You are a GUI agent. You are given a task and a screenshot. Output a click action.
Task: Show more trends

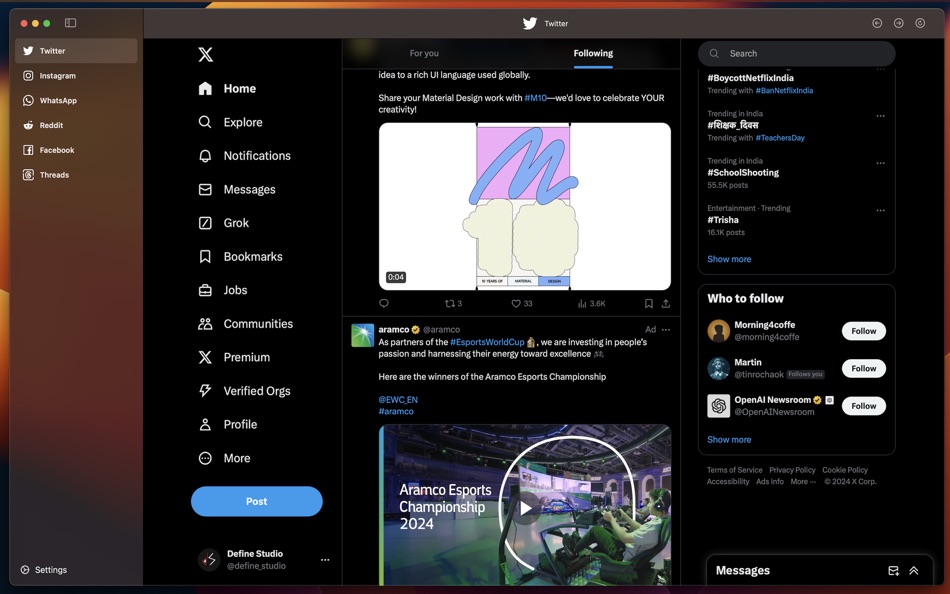click(729, 259)
